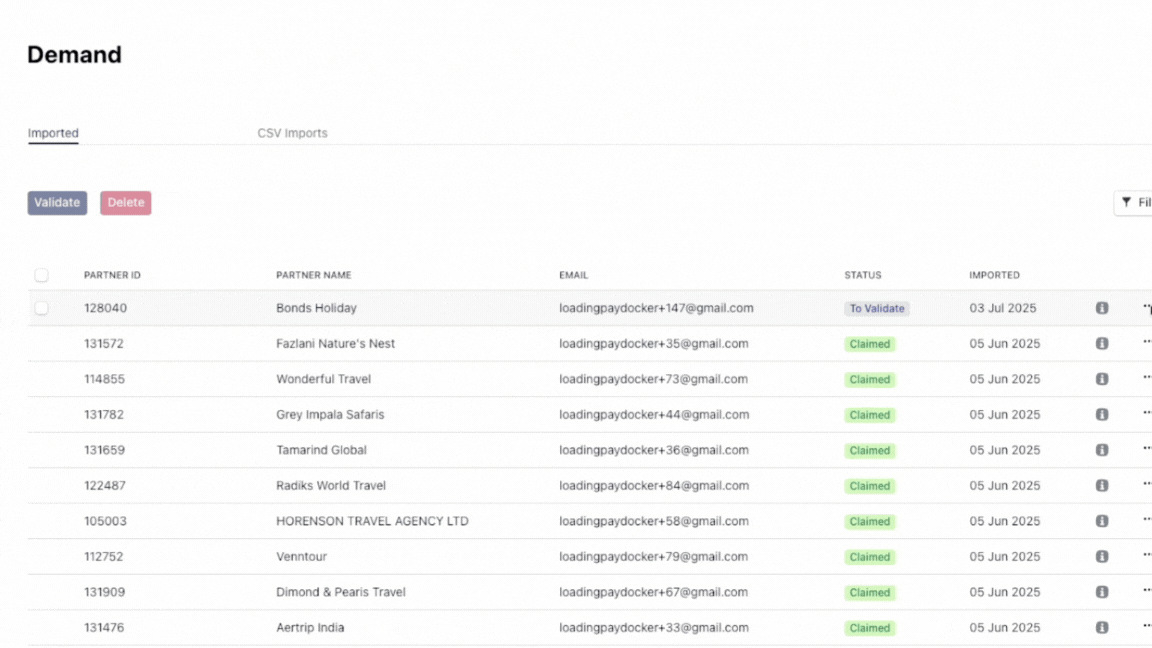Open info icon for Venntour row

point(1102,557)
